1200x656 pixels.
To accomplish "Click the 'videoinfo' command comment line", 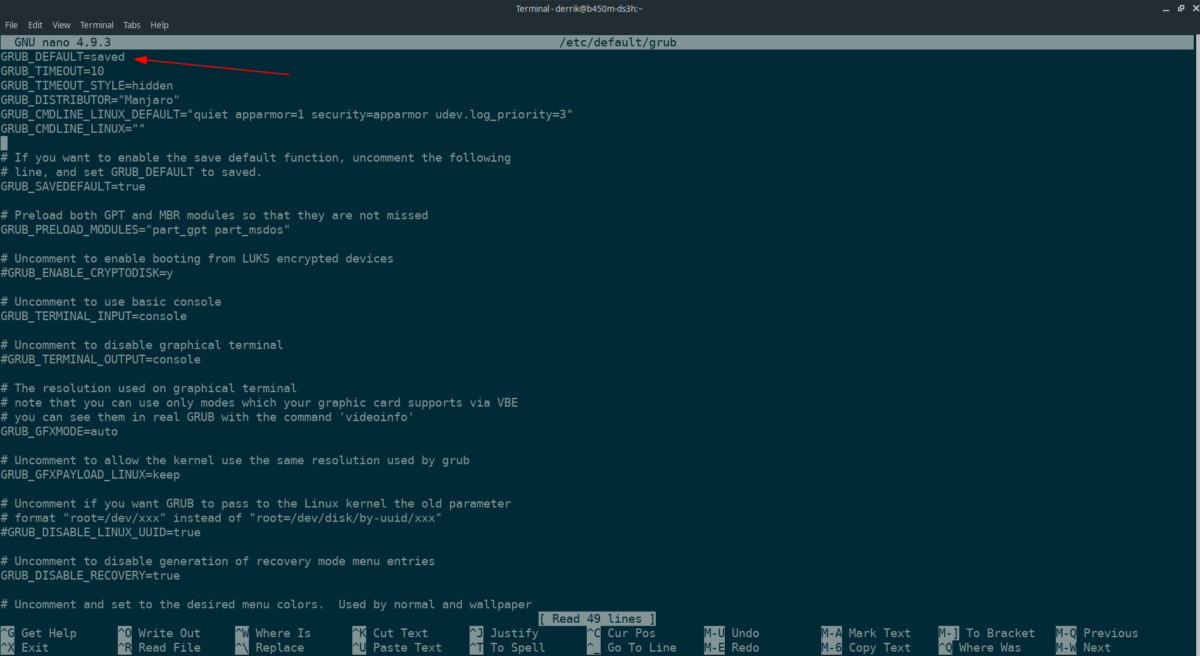I will pyautogui.click(x=207, y=417).
